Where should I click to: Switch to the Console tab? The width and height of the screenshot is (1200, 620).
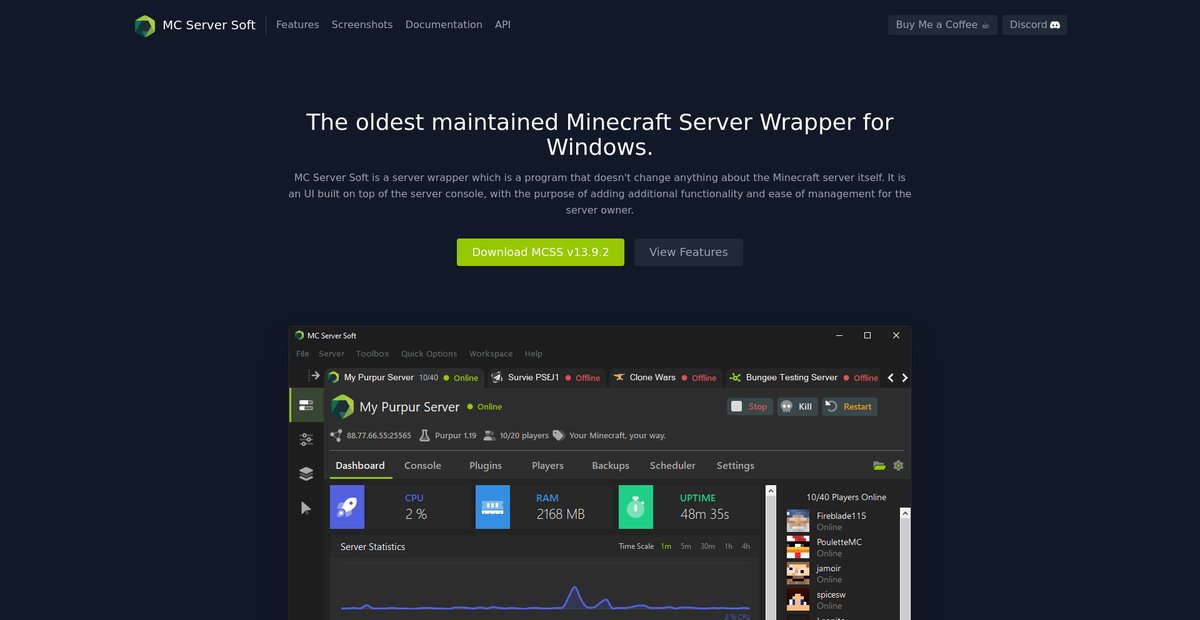(423, 466)
